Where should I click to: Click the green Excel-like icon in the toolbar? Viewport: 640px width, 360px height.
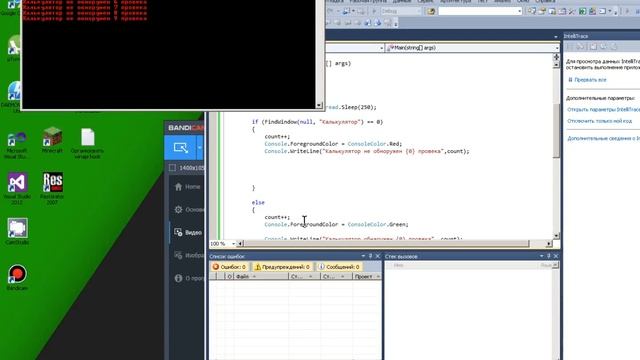point(582,11)
